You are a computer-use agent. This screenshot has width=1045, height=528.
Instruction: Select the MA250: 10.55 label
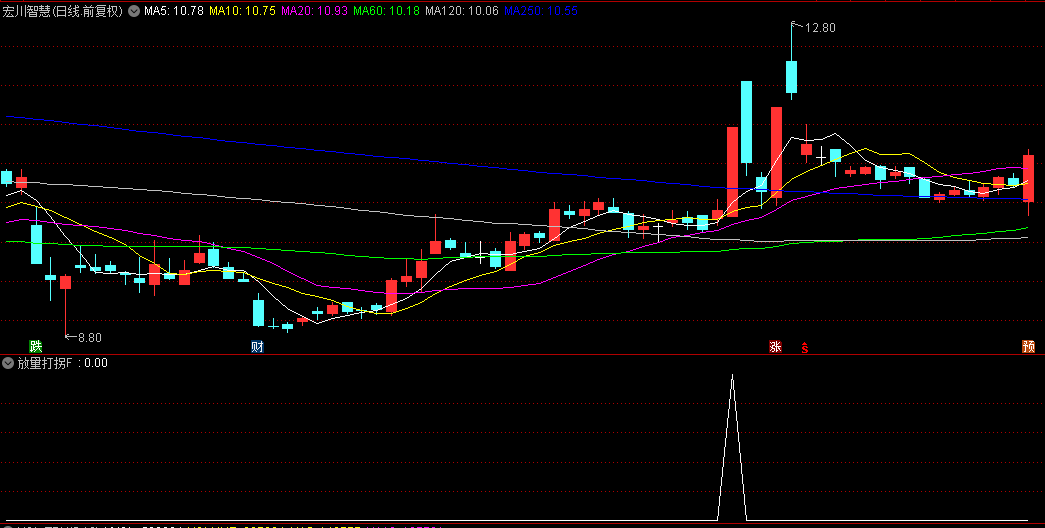click(x=540, y=11)
